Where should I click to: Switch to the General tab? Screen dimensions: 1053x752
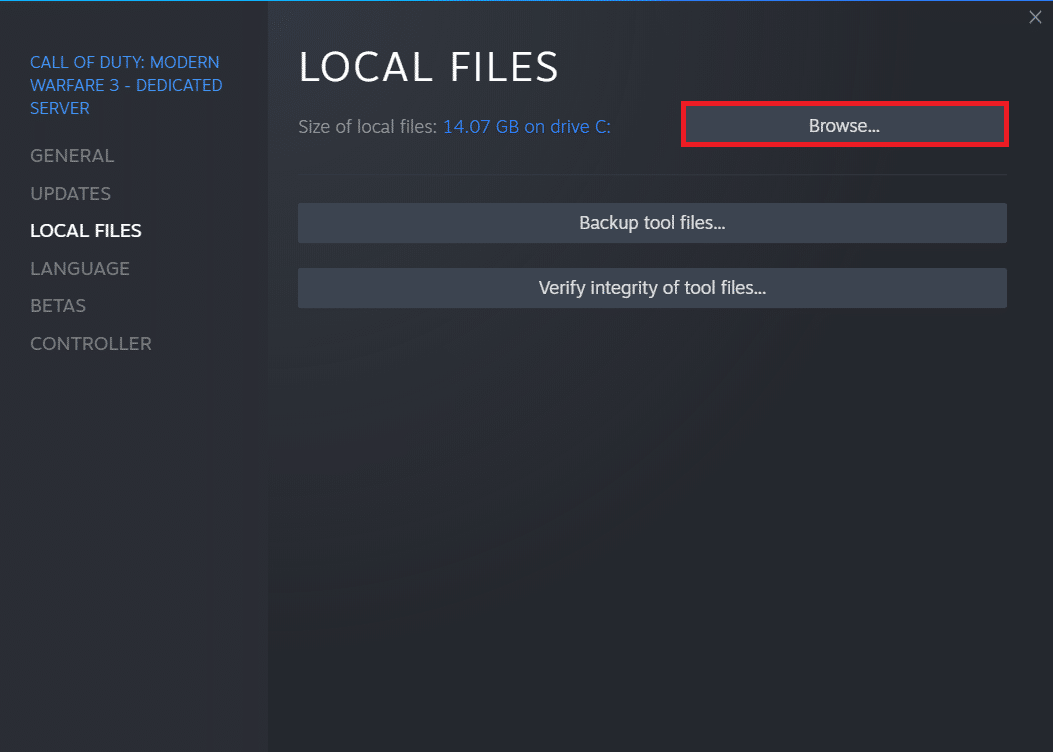(72, 156)
